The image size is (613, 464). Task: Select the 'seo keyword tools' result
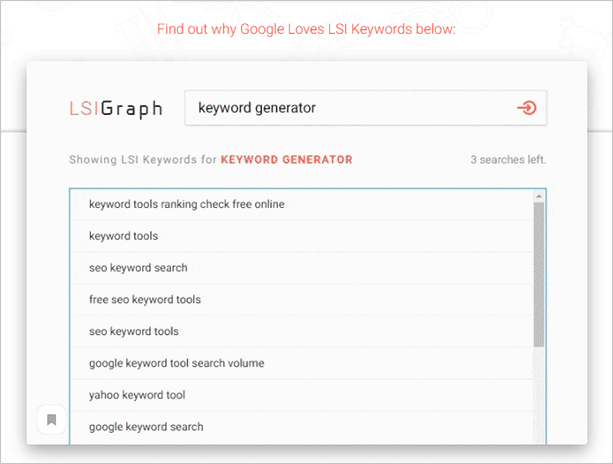[x=134, y=331]
